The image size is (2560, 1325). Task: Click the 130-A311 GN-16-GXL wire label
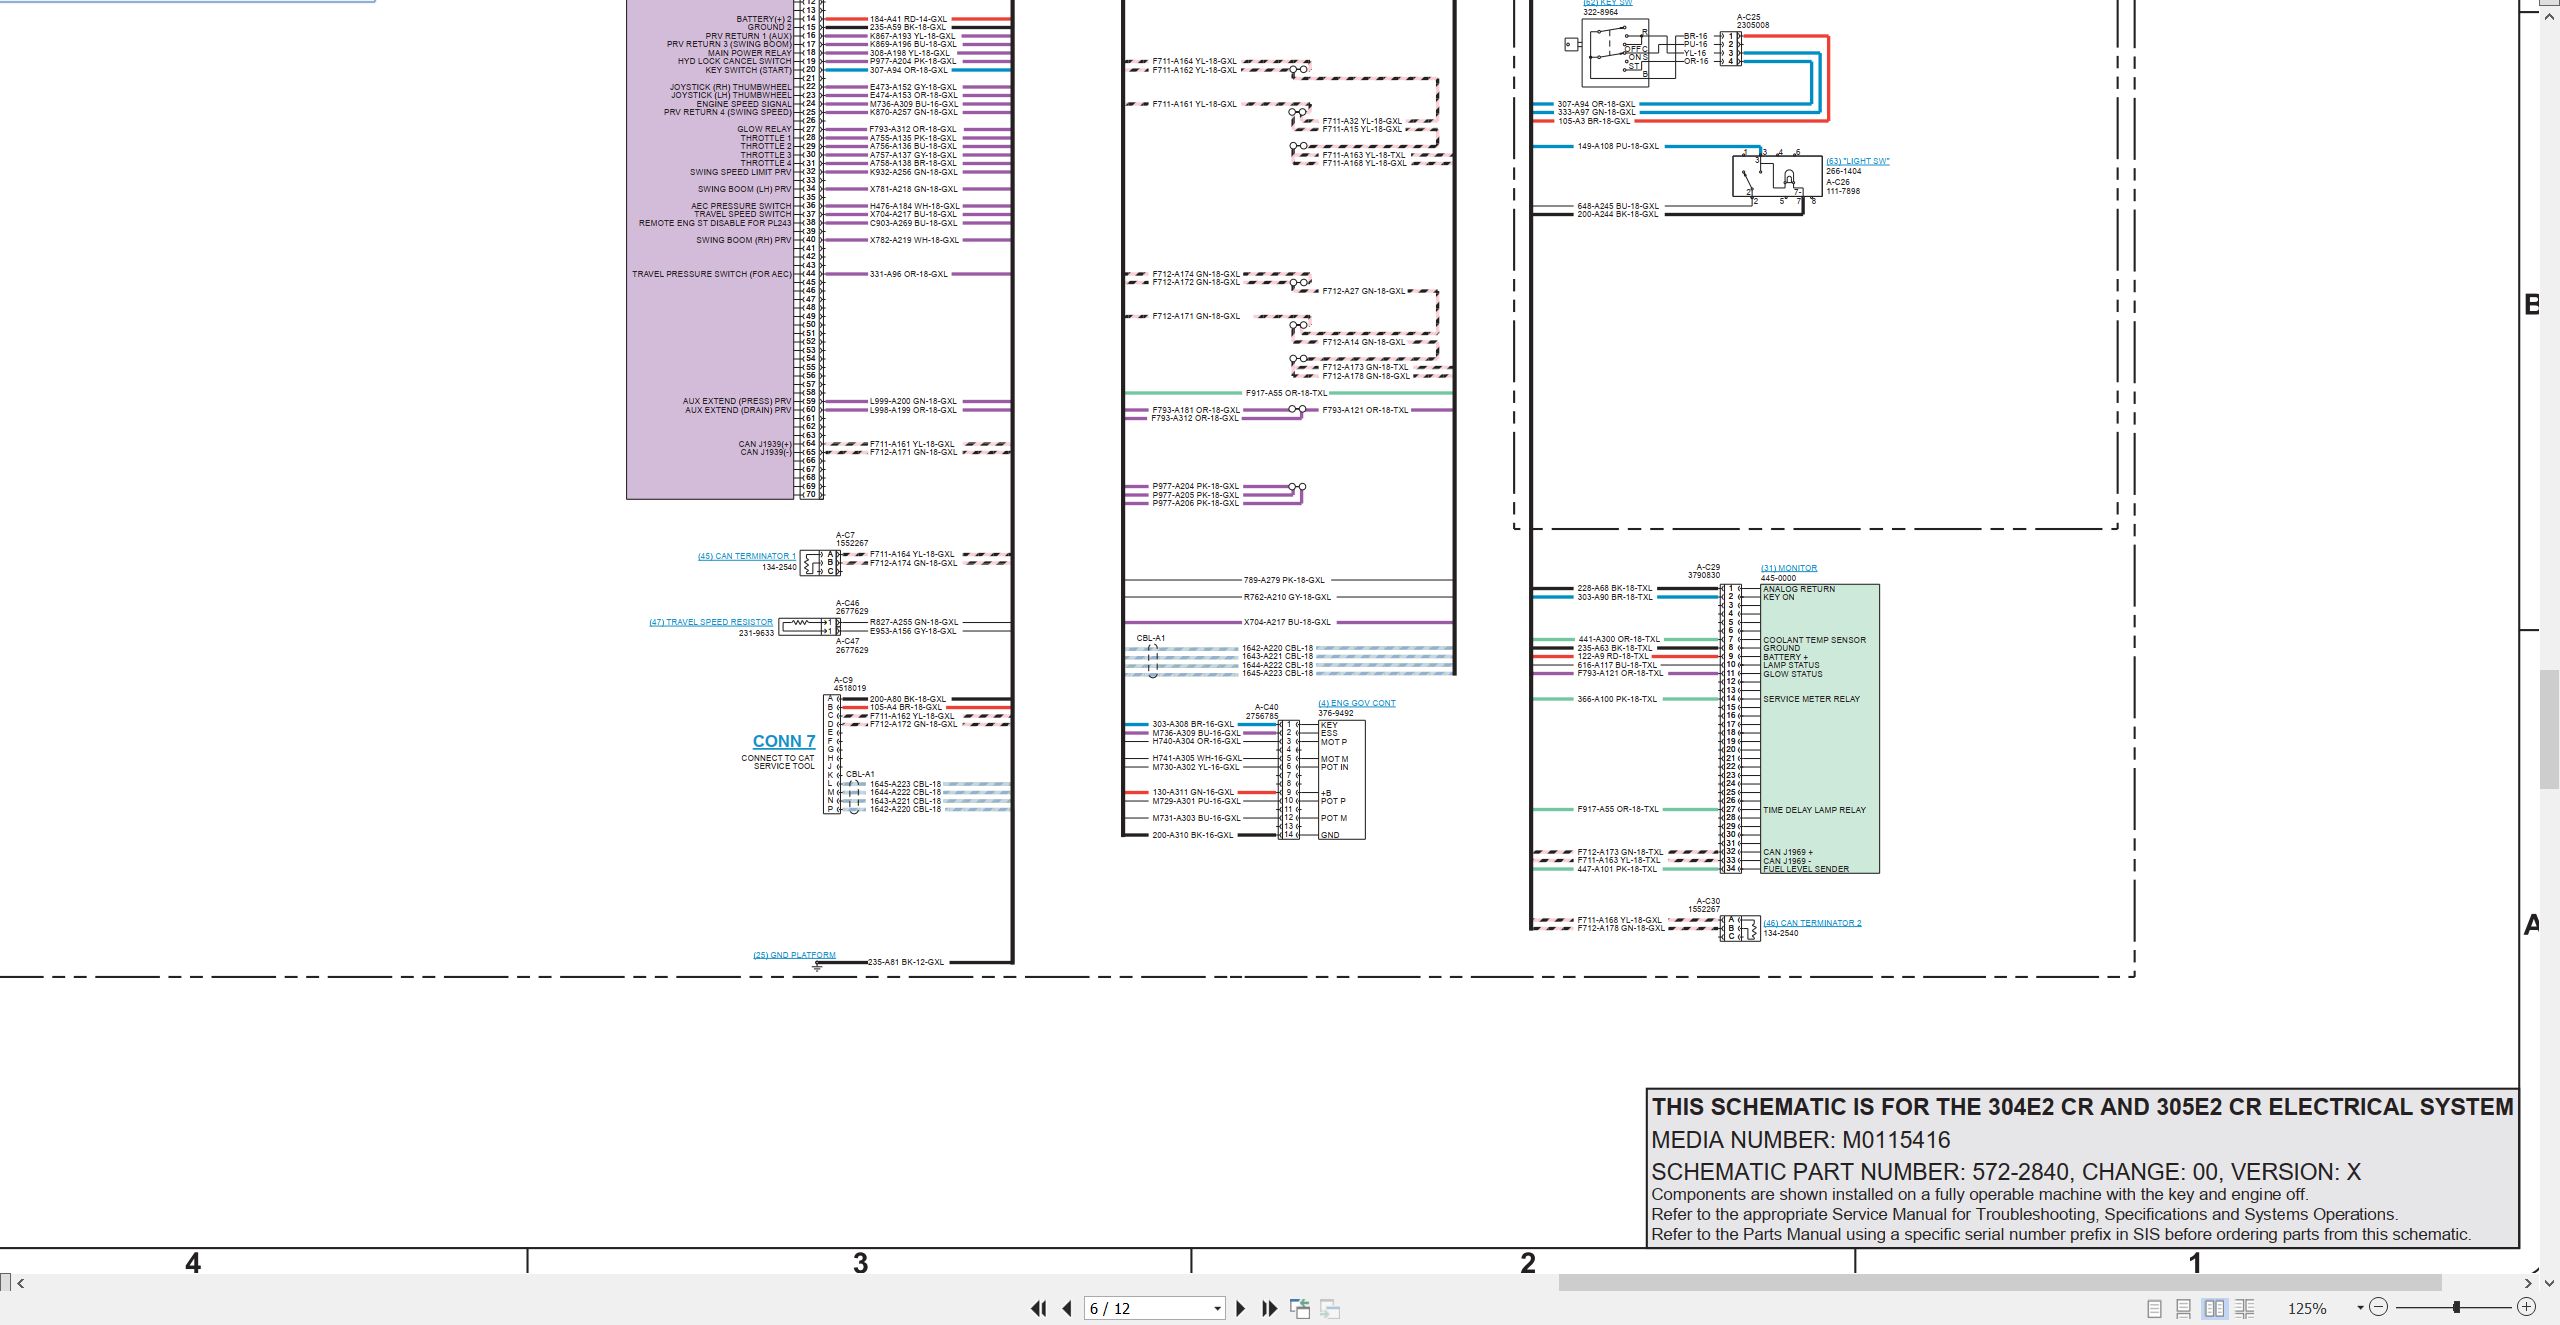coord(1192,792)
